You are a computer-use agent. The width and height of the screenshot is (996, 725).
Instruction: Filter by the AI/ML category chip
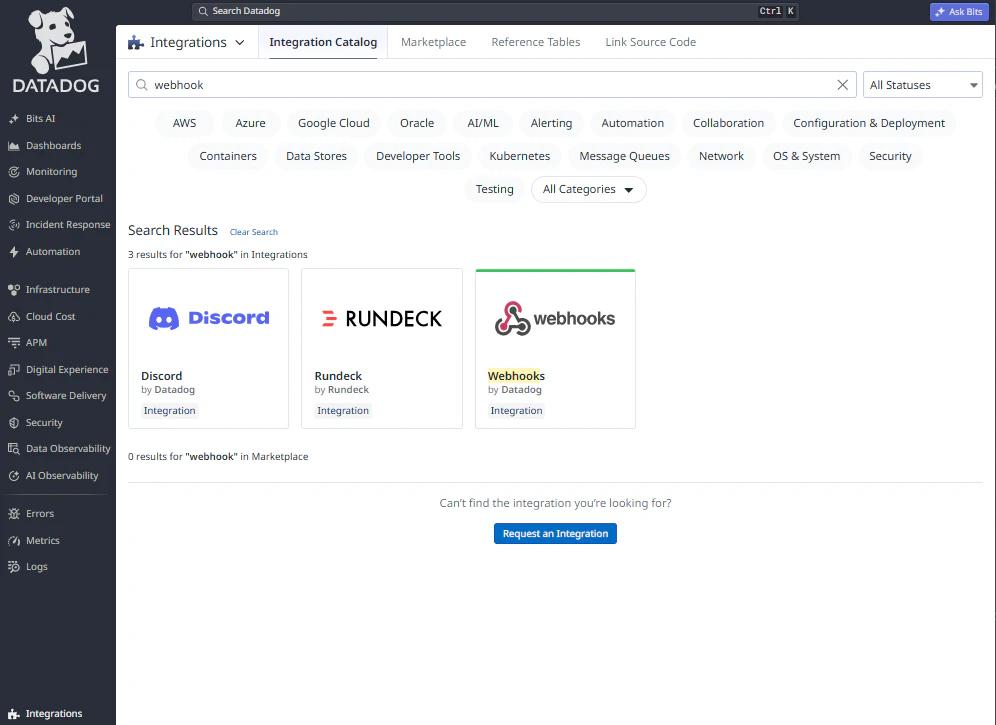tap(483, 123)
